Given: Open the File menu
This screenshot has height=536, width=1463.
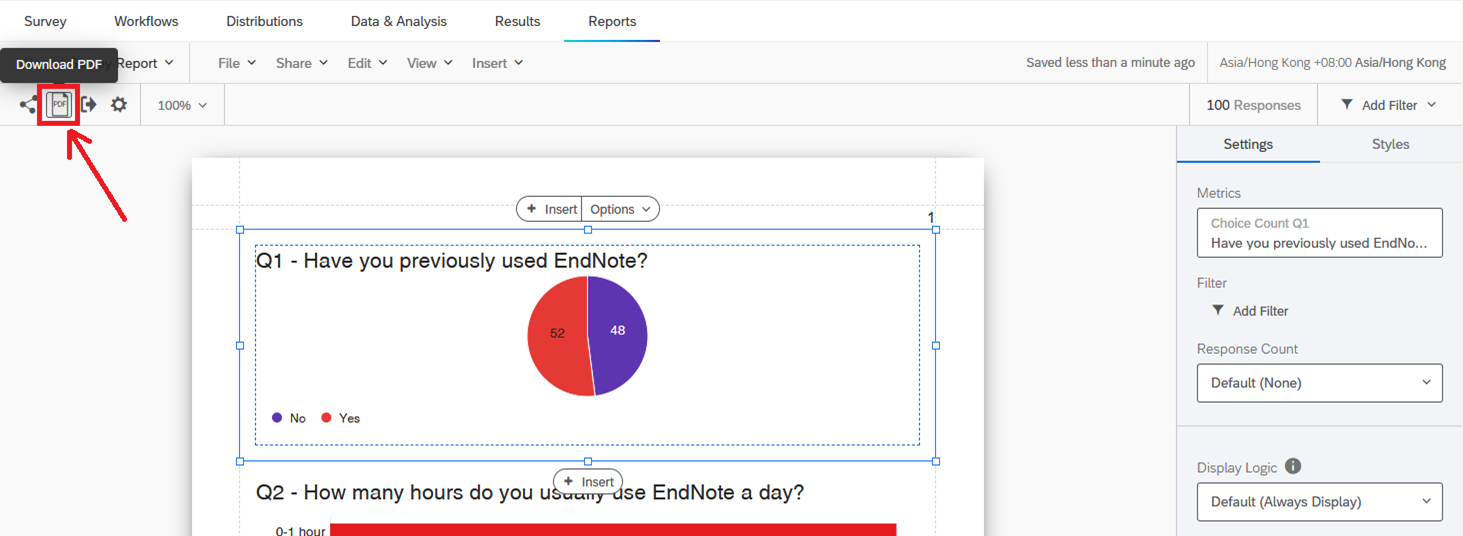Looking at the screenshot, I should click(237, 63).
